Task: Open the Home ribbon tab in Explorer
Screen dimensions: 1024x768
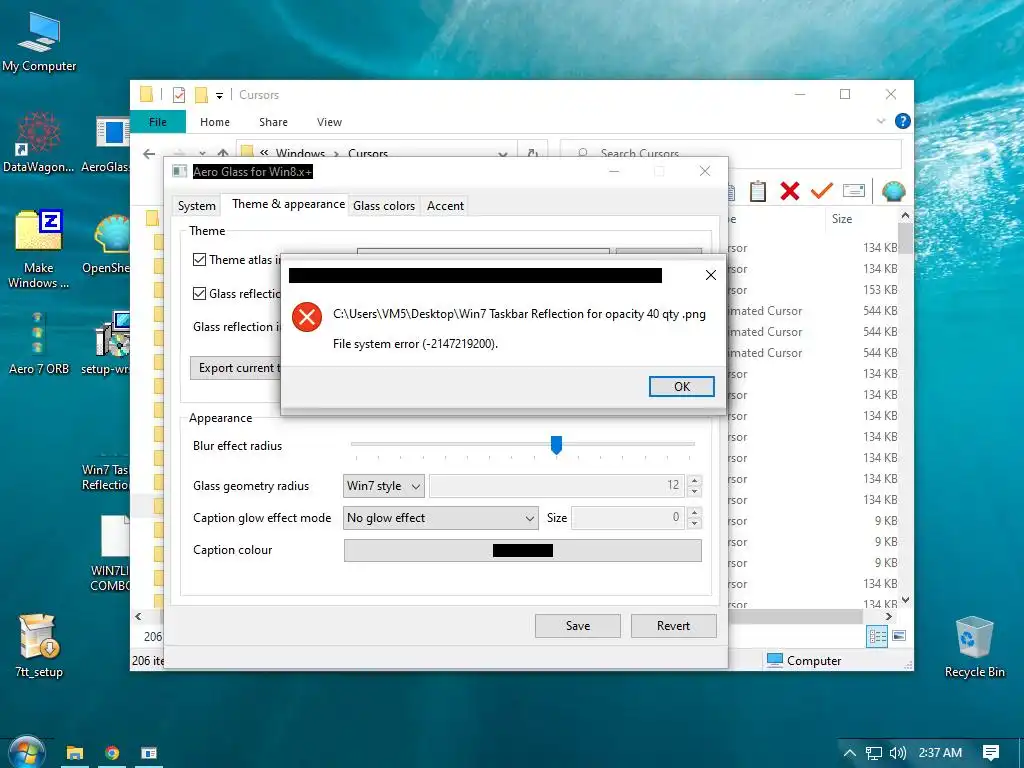Action: click(215, 122)
